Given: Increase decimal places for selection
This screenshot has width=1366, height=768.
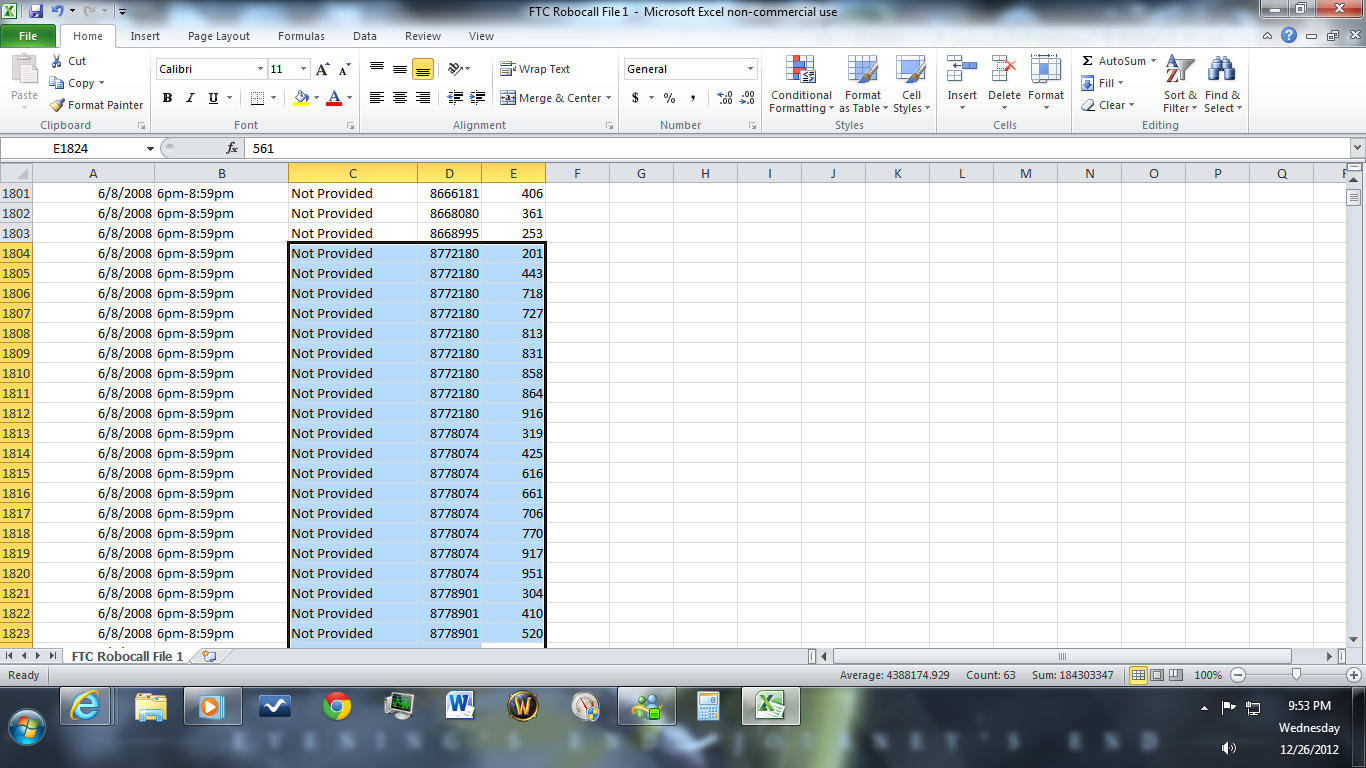Looking at the screenshot, I should point(726,98).
